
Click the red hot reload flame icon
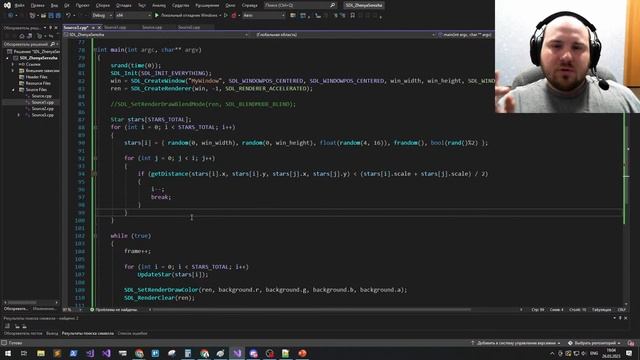pos(234,16)
